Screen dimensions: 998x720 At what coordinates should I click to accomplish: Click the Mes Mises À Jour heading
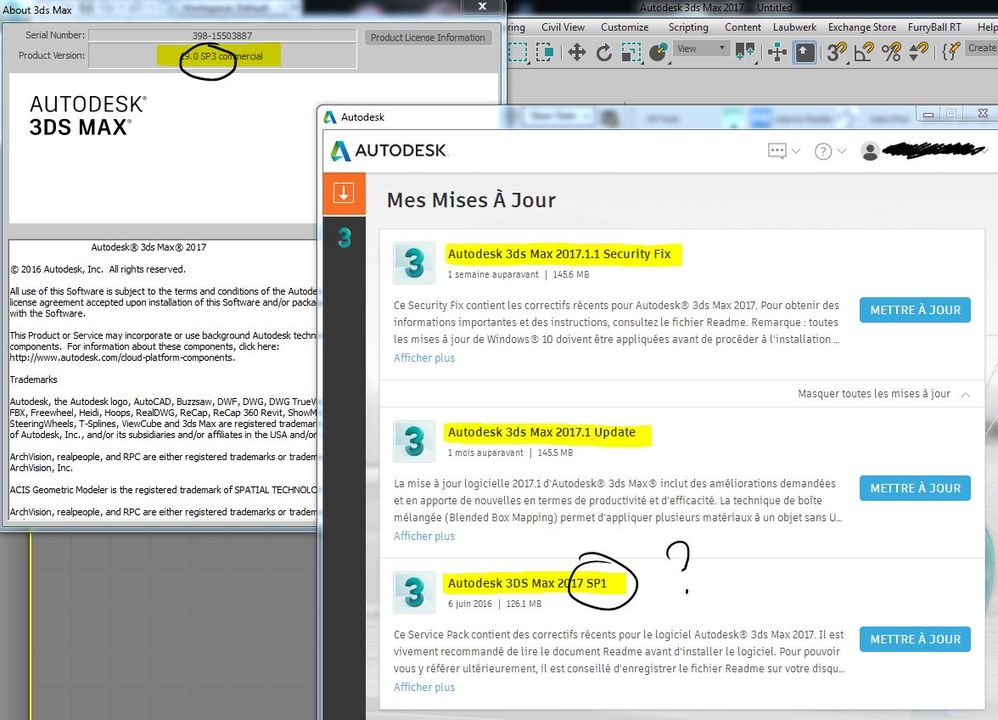coord(471,200)
